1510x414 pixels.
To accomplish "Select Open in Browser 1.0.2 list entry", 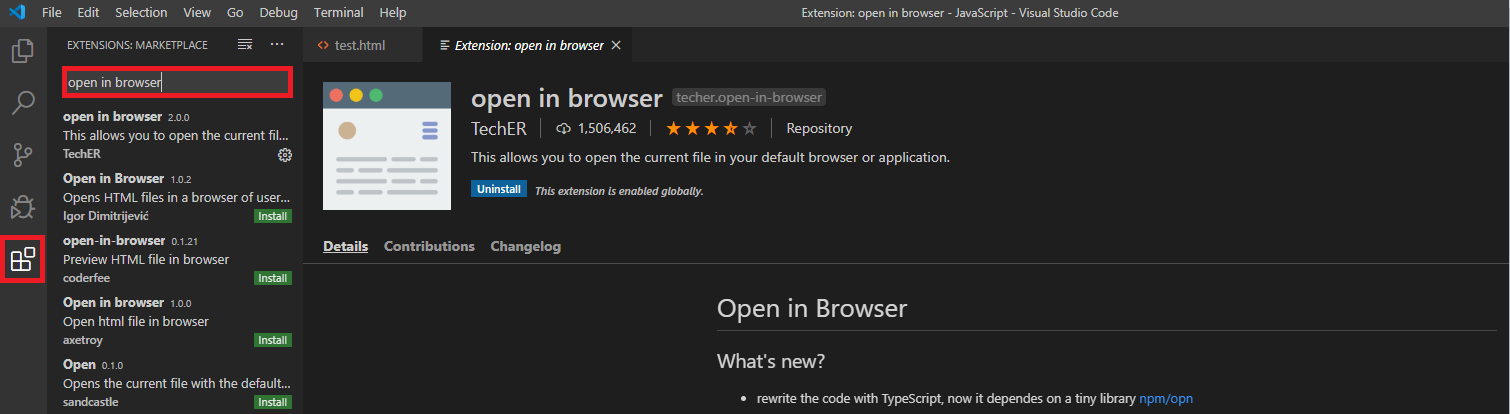I will 176,197.
